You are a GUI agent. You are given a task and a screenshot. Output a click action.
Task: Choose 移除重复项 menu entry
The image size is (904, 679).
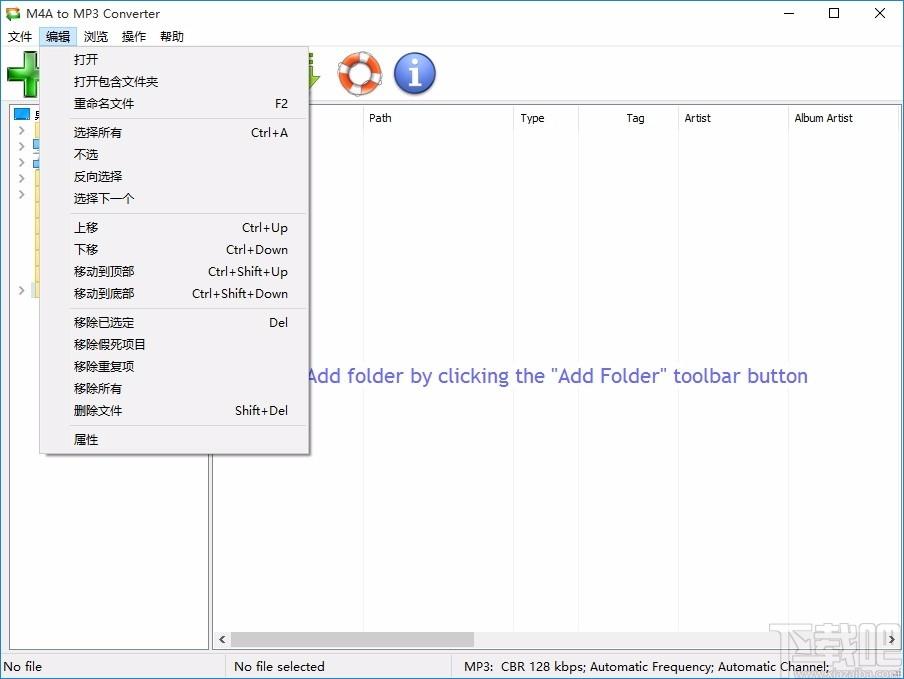coord(174,367)
